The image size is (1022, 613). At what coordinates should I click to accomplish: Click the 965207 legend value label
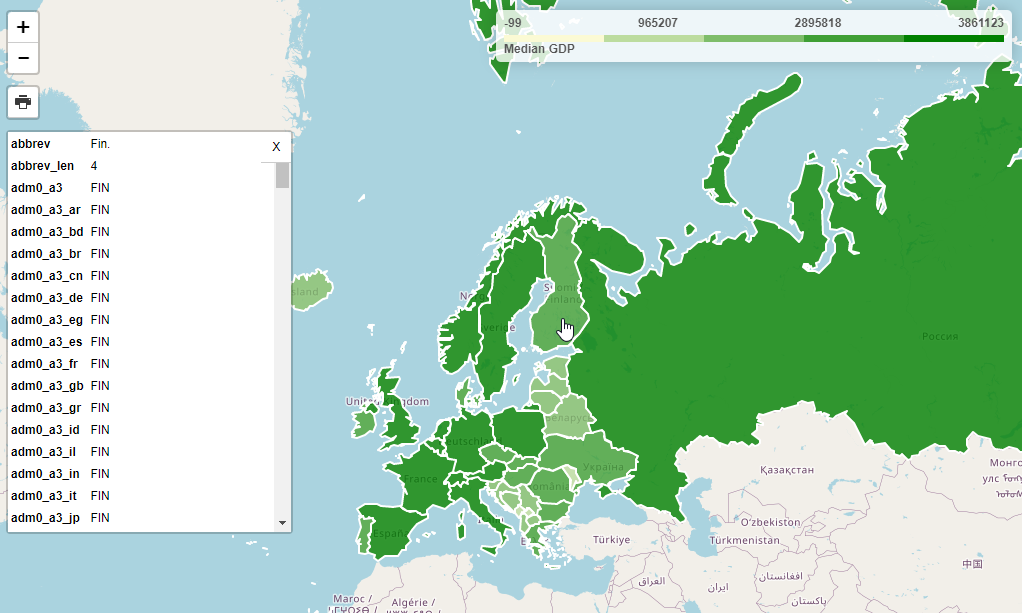click(x=657, y=23)
